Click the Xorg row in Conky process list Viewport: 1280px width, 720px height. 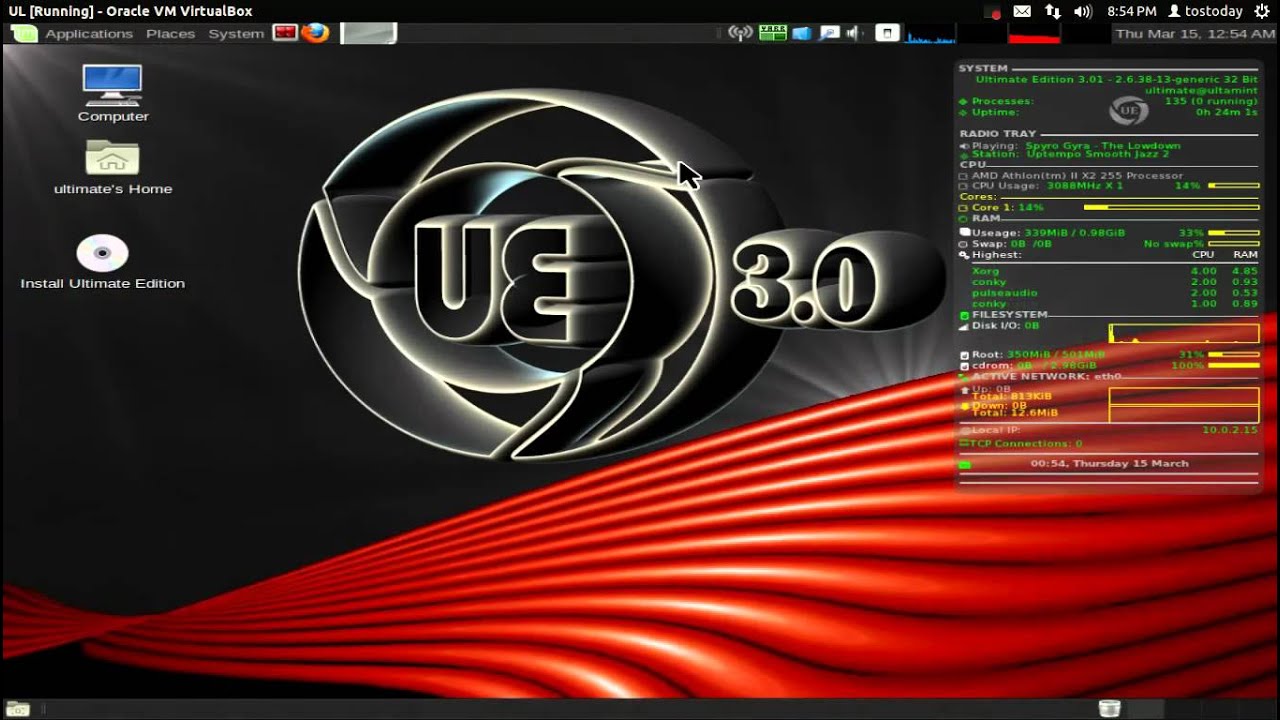point(1114,271)
